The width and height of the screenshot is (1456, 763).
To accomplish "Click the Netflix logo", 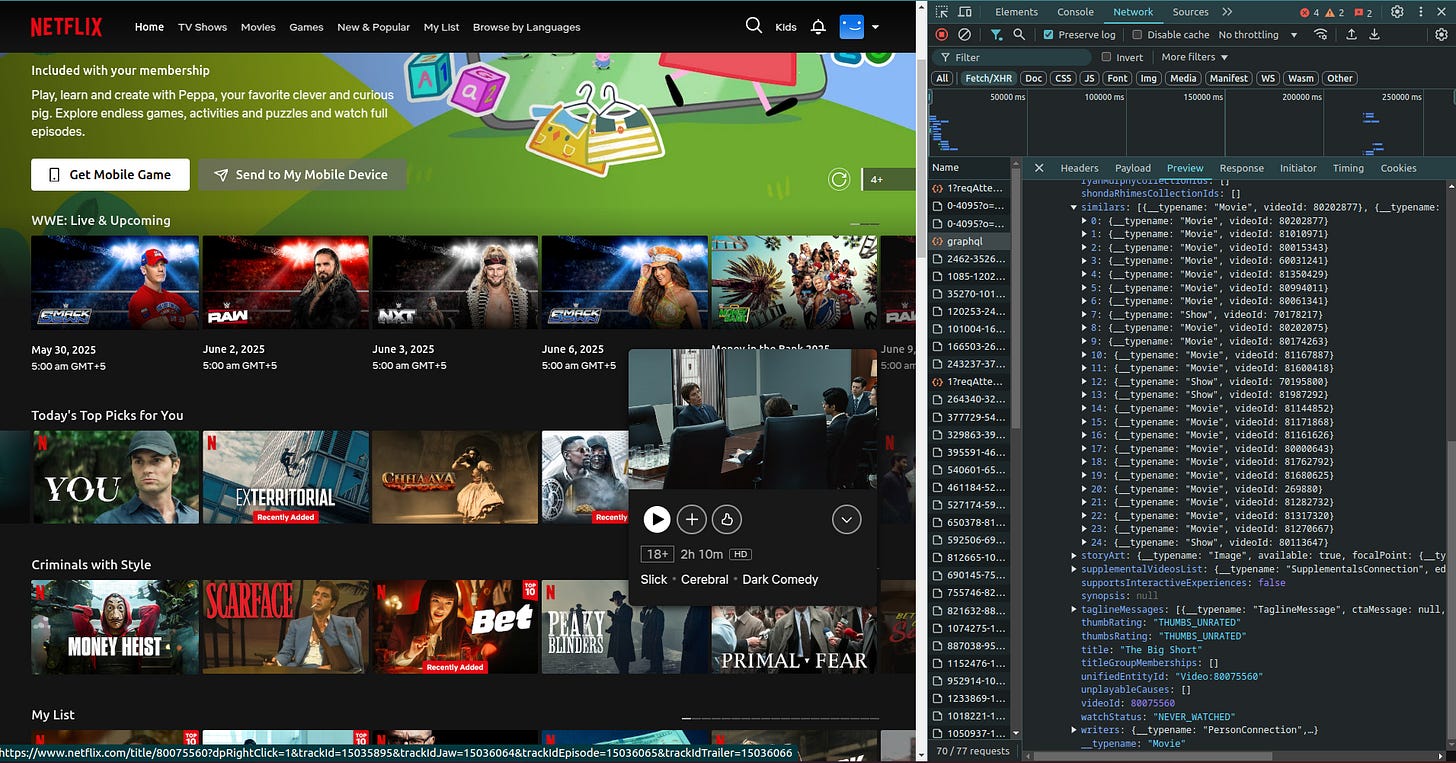I will coord(66,27).
